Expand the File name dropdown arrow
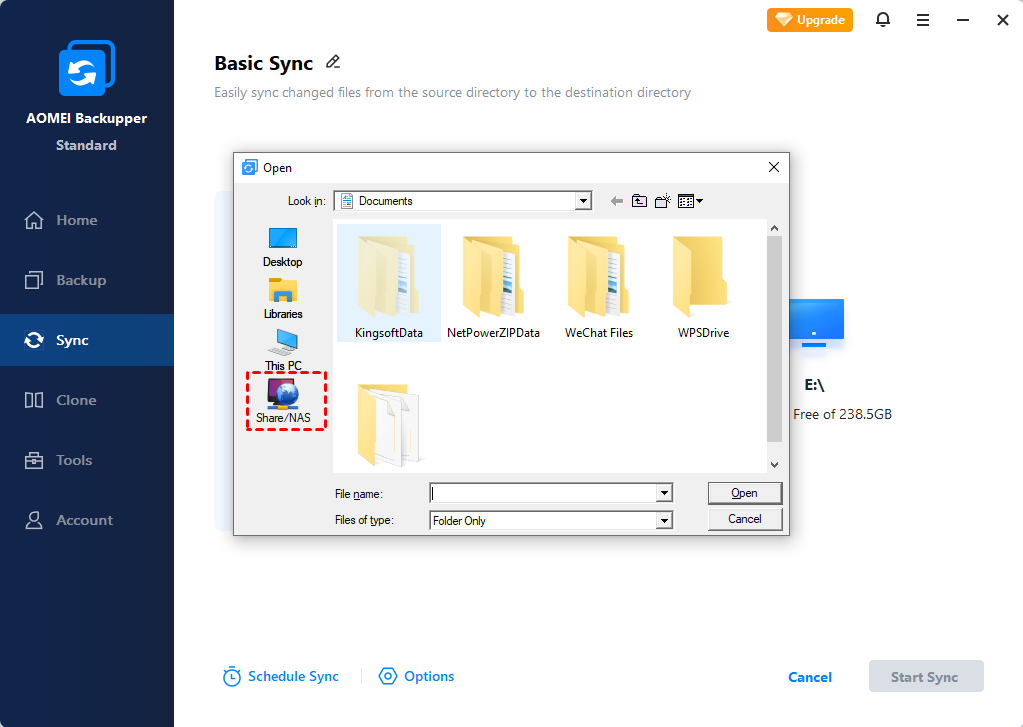1023x727 pixels. 664,493
